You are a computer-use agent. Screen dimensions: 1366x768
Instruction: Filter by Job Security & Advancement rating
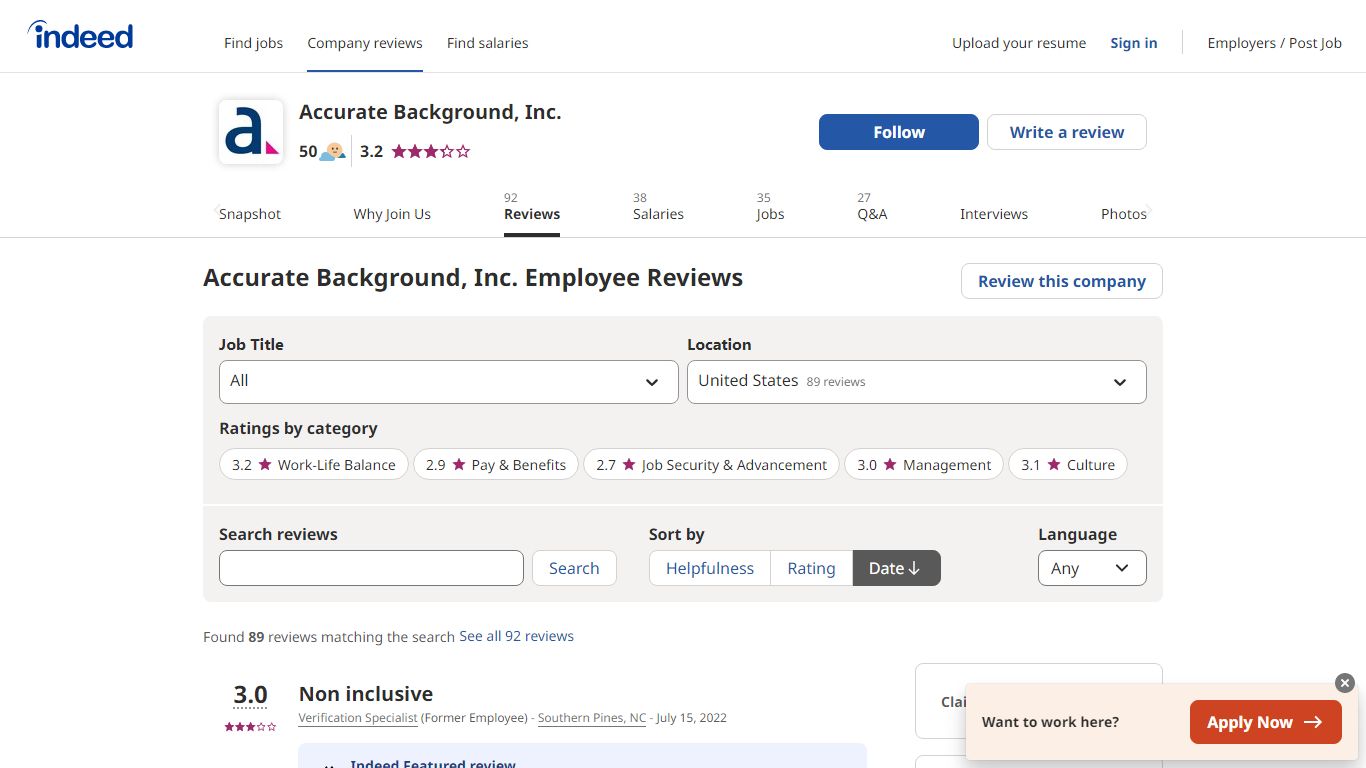coord(711,465)
